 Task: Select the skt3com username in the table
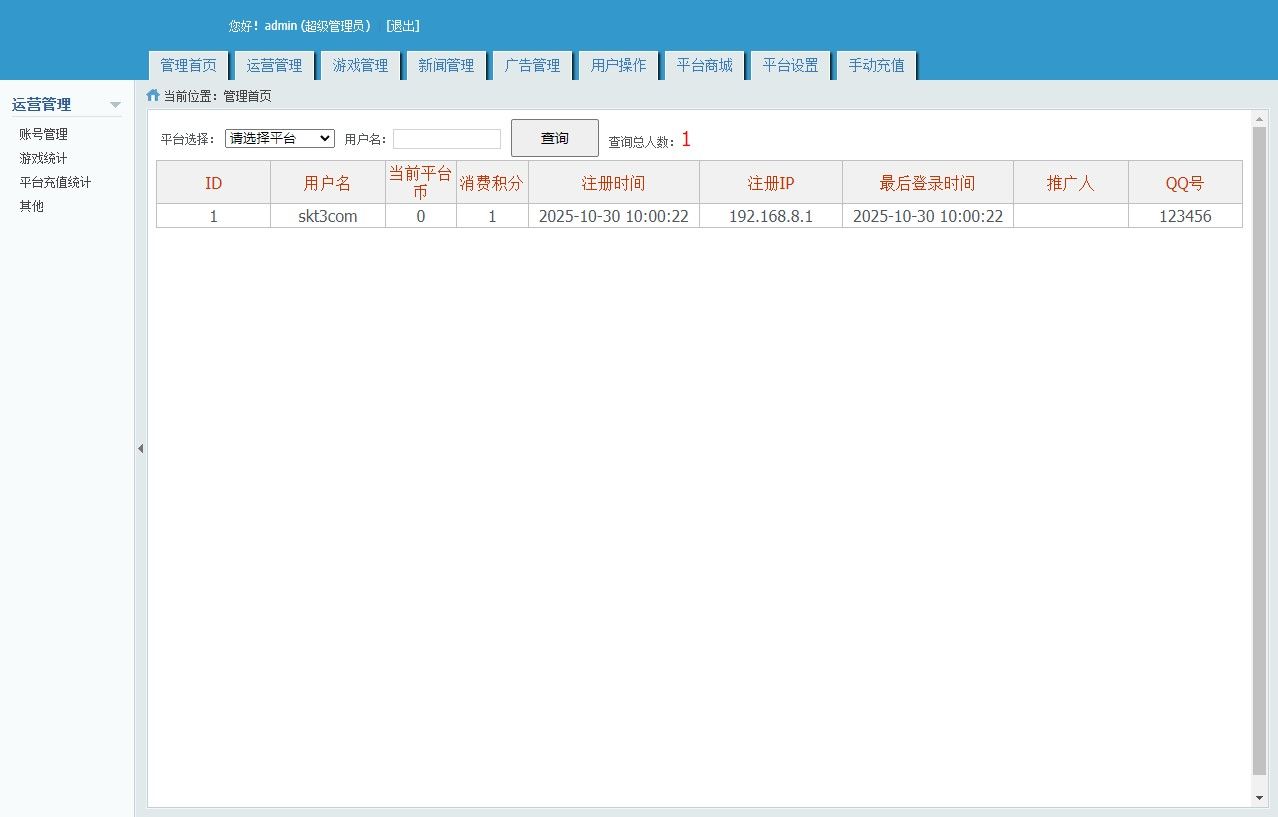point(327,215)
